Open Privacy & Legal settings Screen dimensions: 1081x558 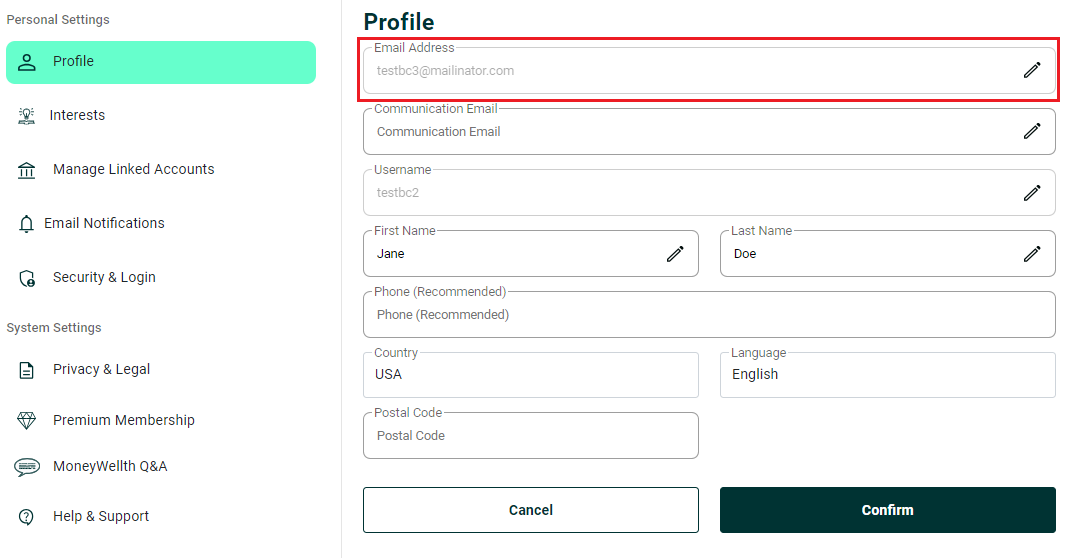point(101,370)
